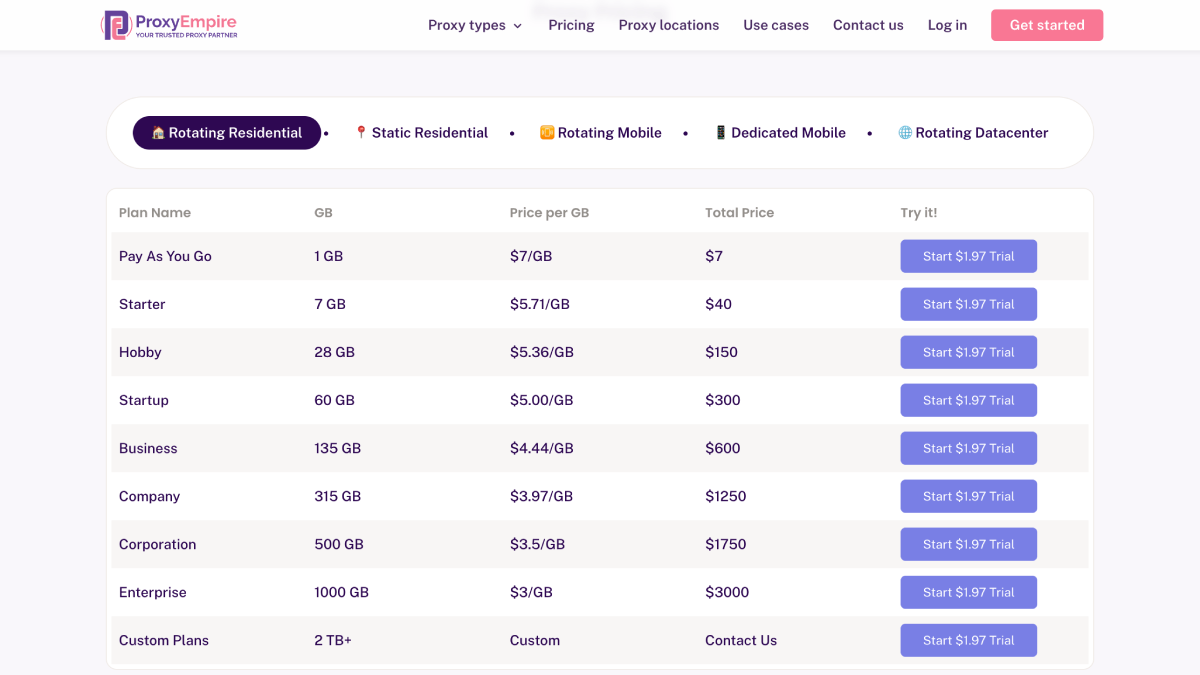This screenshot has height=675, width=1200.
Task: Click the $5.00/GB price cell
Action: pyautogui.click(x=541, y=400)
